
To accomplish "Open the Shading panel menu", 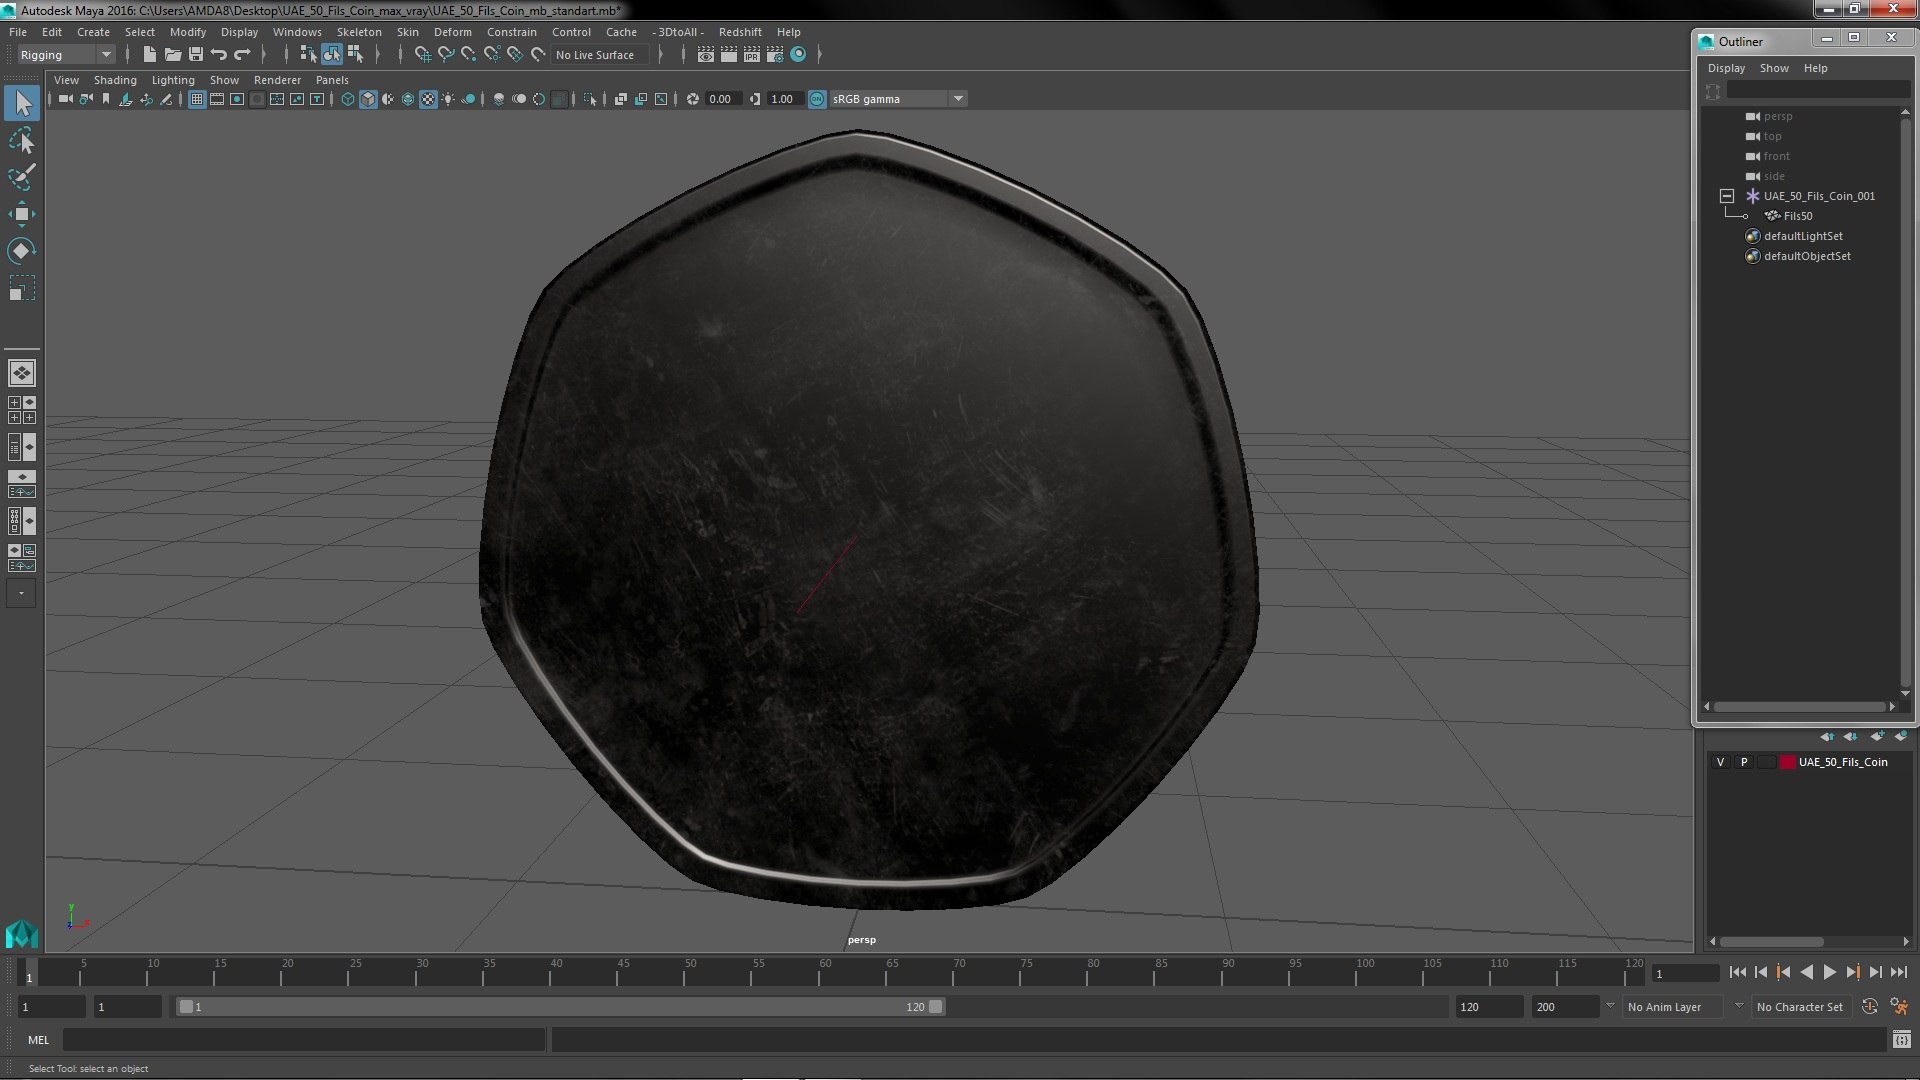I will pyautogui.click(x=115, y=80).
